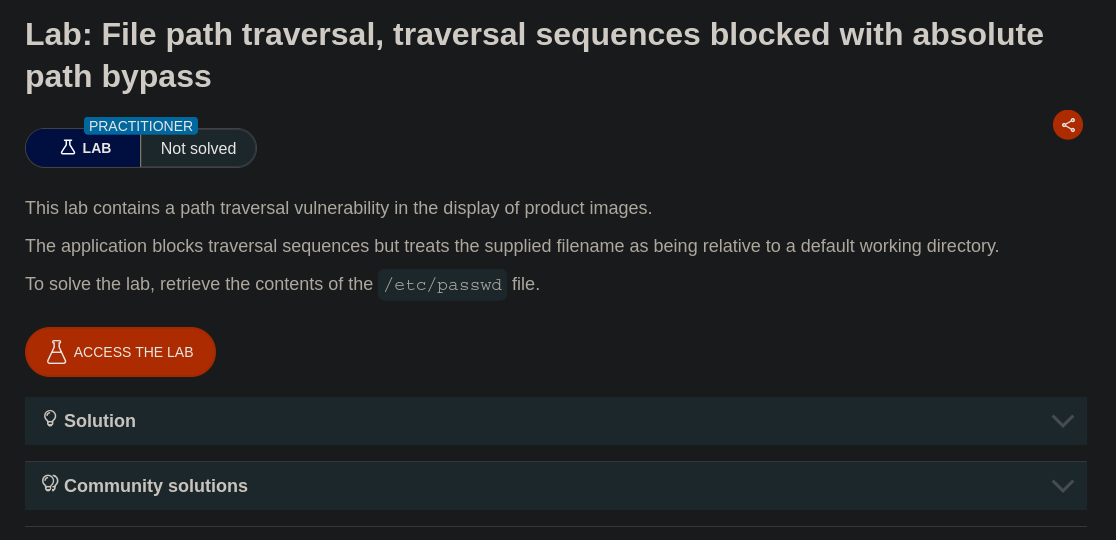Image resolution: width=1116 pixels, height=540 pixels.
Task: Click the lightbulb icon beside Solution
Action: (x=50, y=418)
